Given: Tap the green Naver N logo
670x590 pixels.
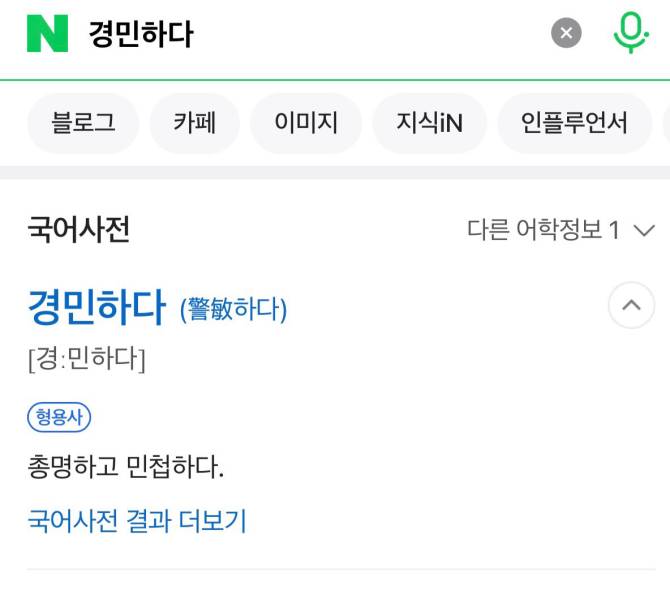Looking at the screenshot, I should 47,33.
